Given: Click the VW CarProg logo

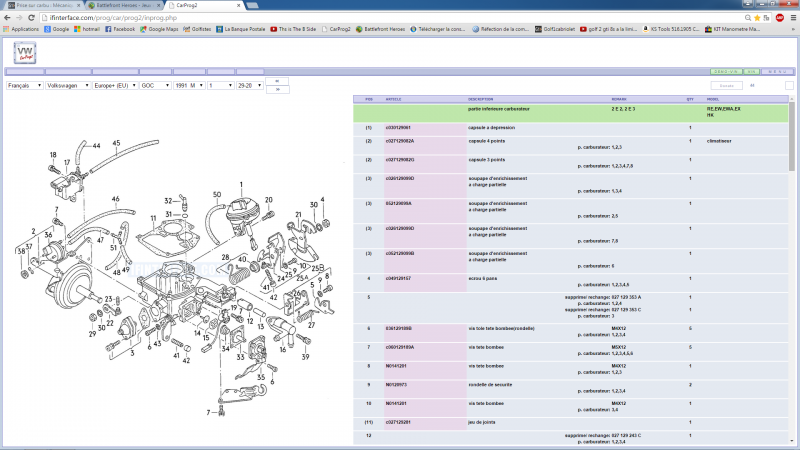Looking at the screenshot, I should (x=24, y=53).
